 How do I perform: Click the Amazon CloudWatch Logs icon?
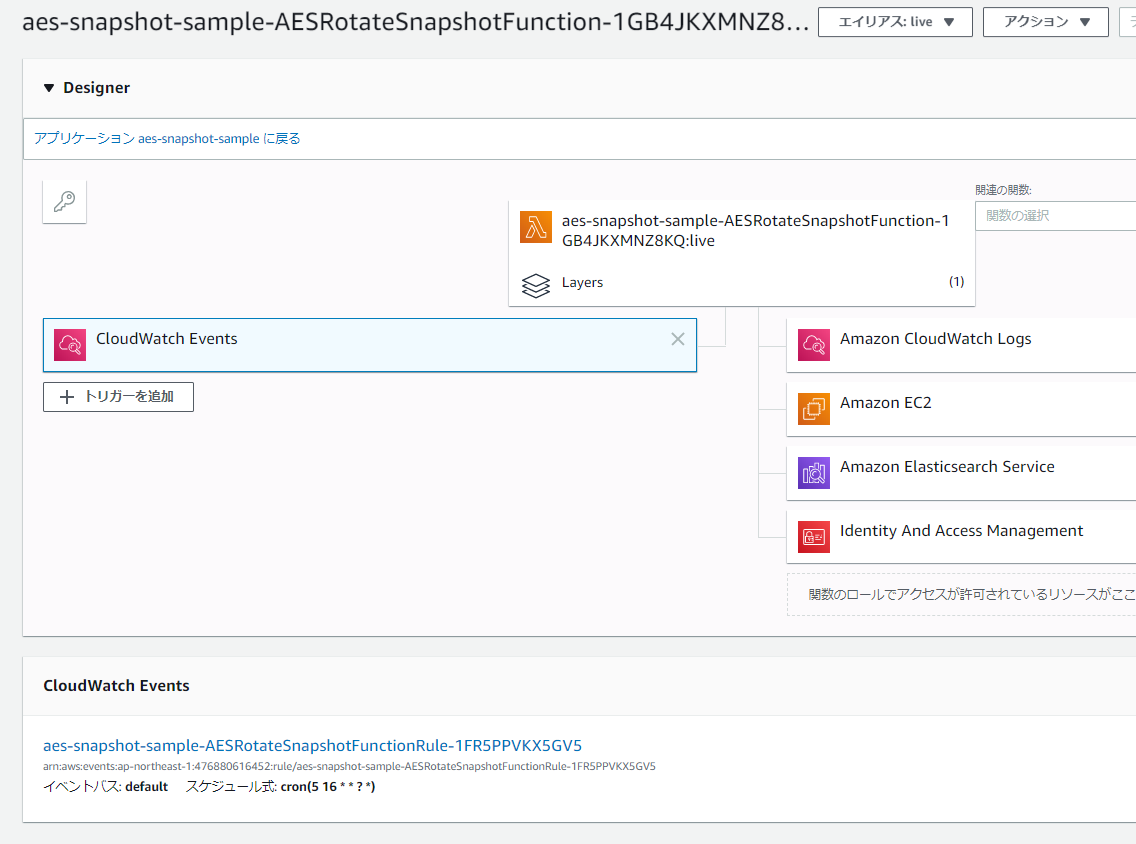click(x=814, y=345)
